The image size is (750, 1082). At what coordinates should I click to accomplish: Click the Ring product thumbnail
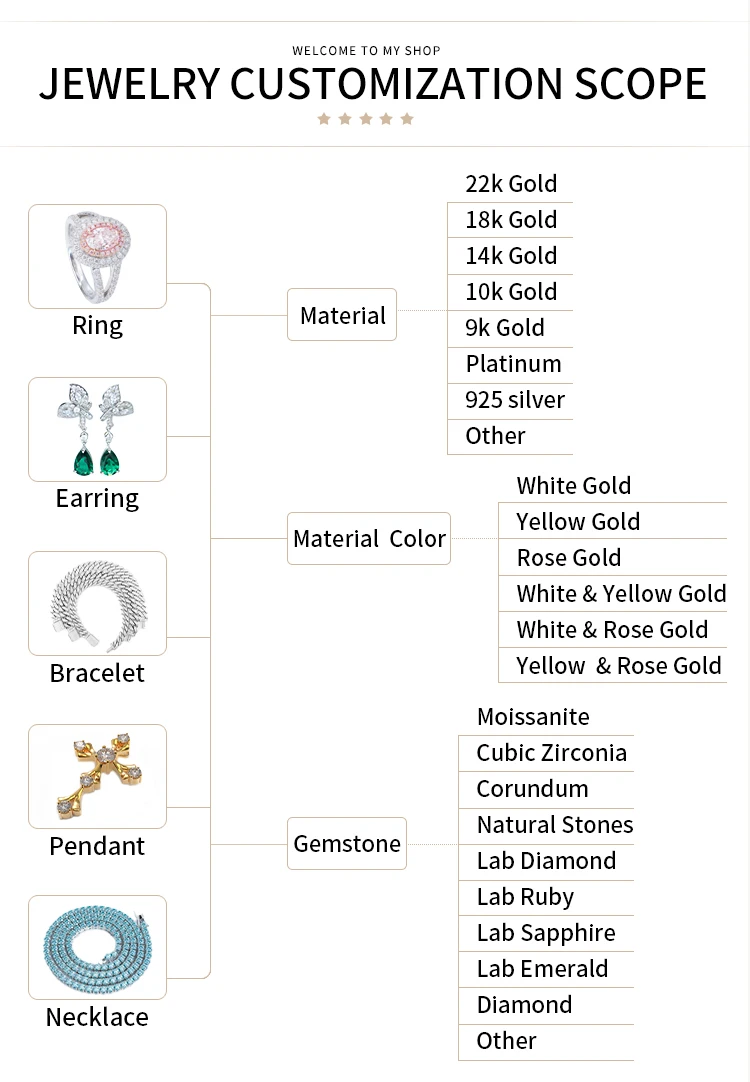[x=97, y=256]
